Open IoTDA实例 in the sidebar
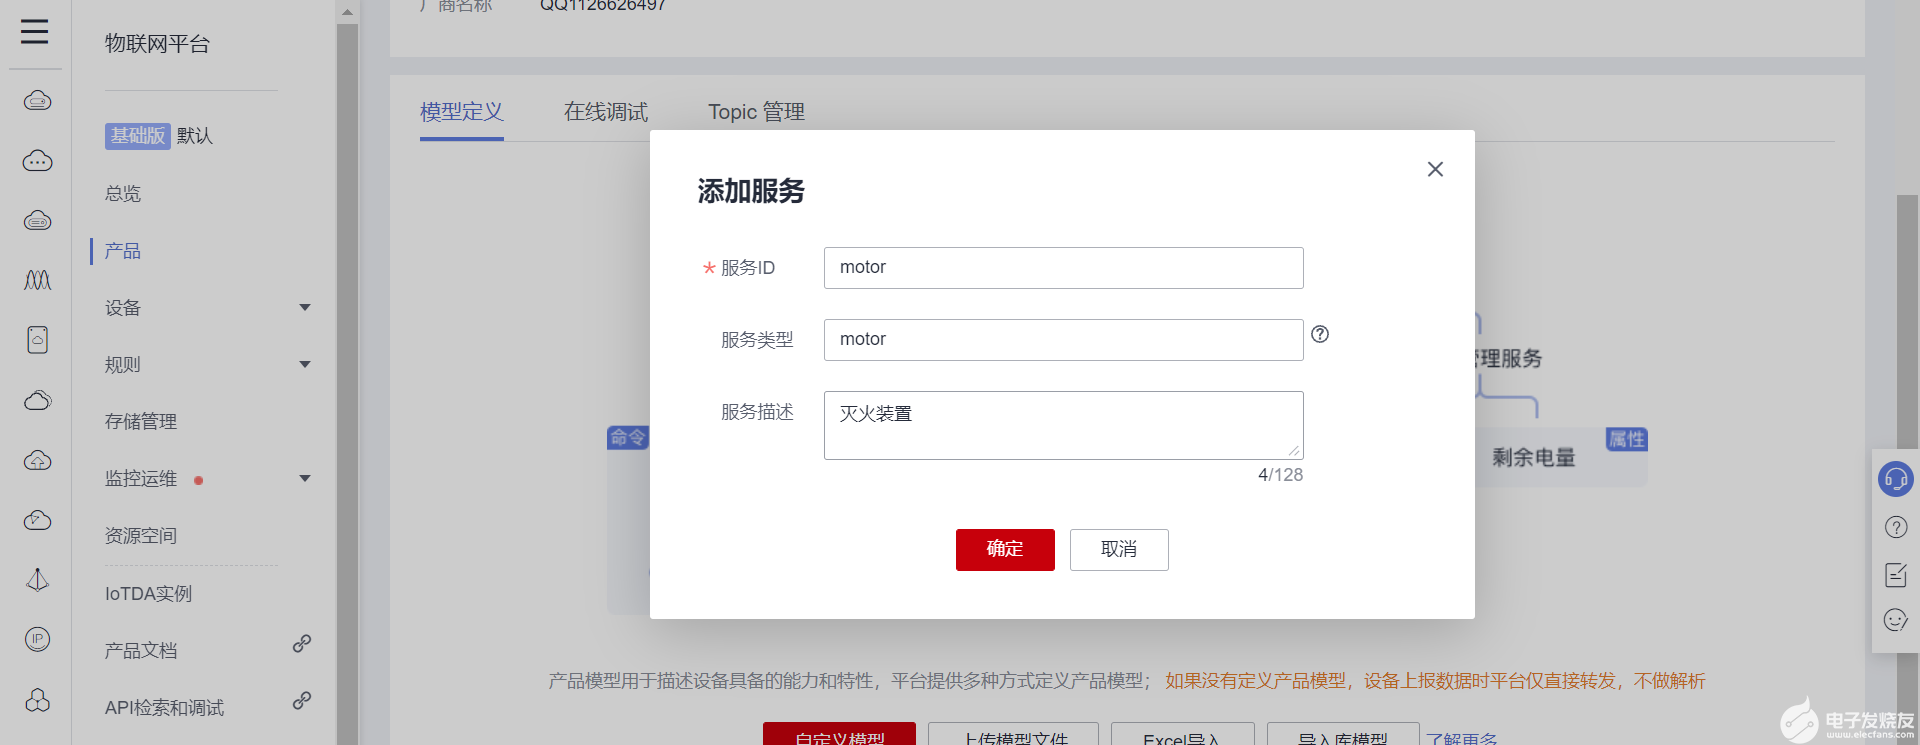 pyautogui.click(x=148, y=593)
